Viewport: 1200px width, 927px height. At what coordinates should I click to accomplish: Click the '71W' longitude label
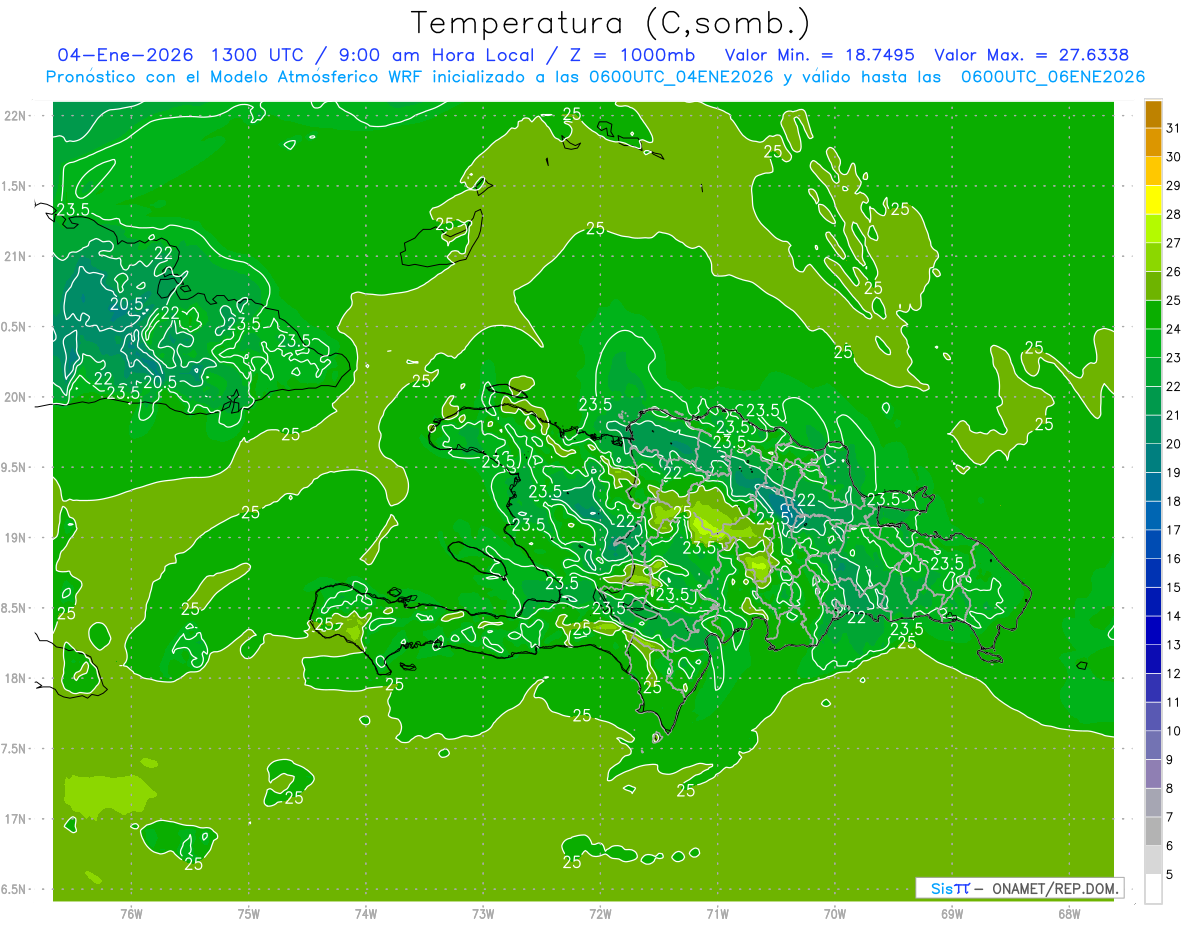717,913
